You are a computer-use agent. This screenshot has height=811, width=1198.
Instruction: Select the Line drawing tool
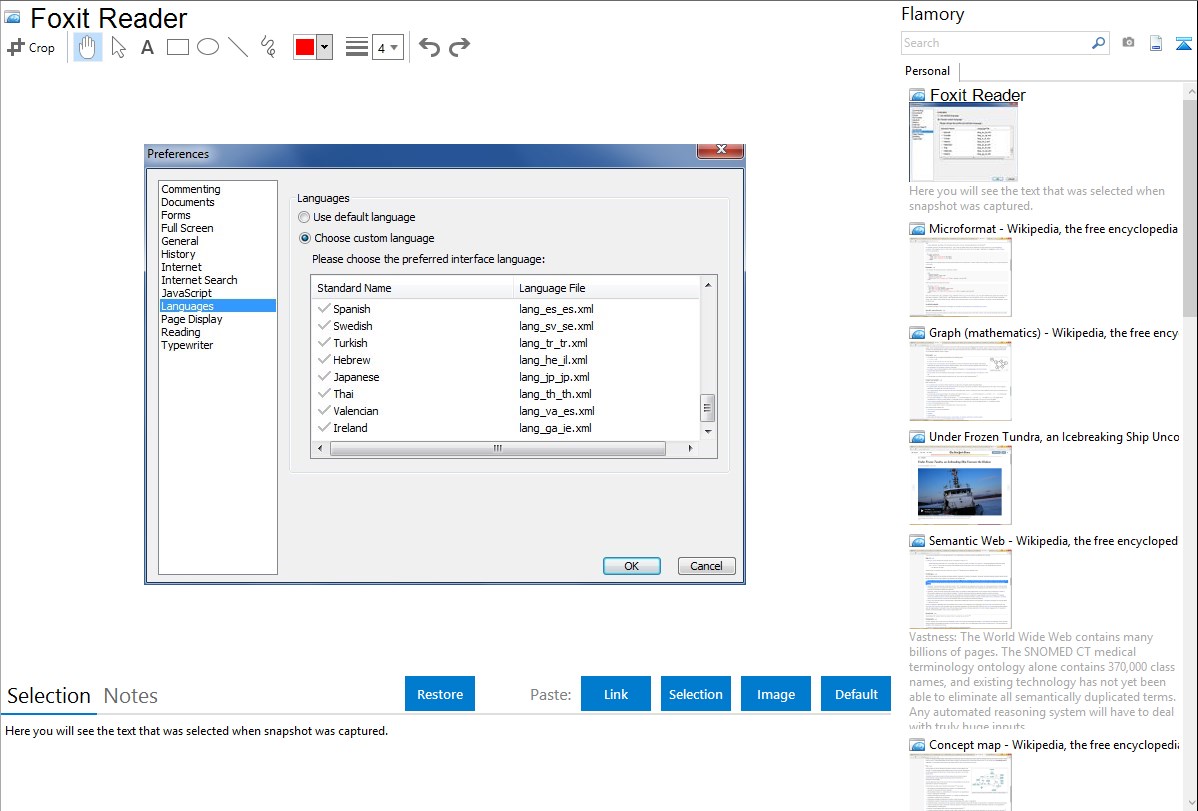tap(238, 47)
